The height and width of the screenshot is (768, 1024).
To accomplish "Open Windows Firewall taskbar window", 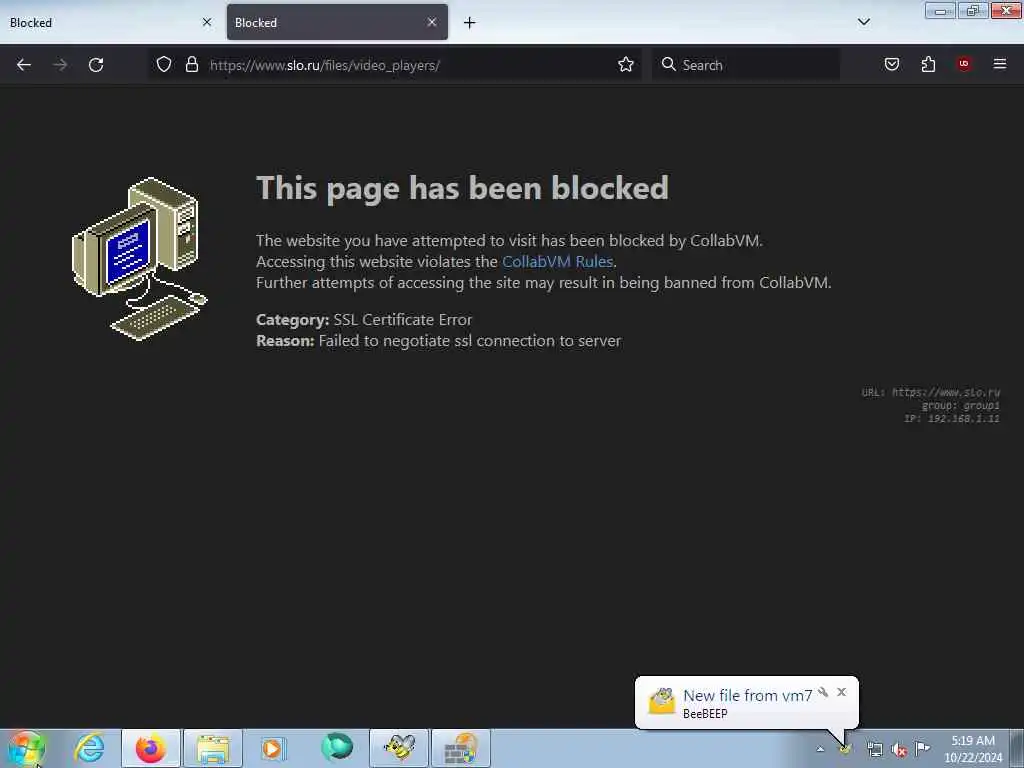I will [461, 748].
